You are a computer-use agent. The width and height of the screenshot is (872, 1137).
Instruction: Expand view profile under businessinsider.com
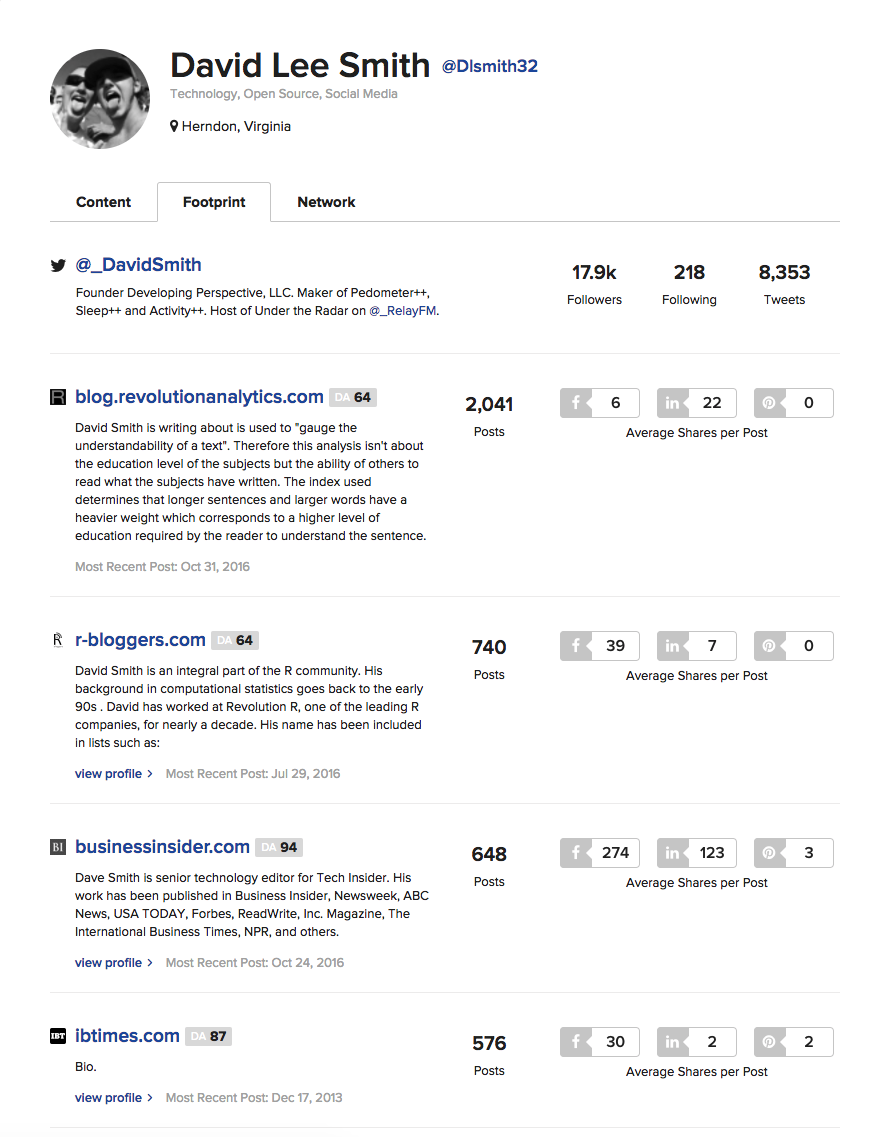click(113, 963)
